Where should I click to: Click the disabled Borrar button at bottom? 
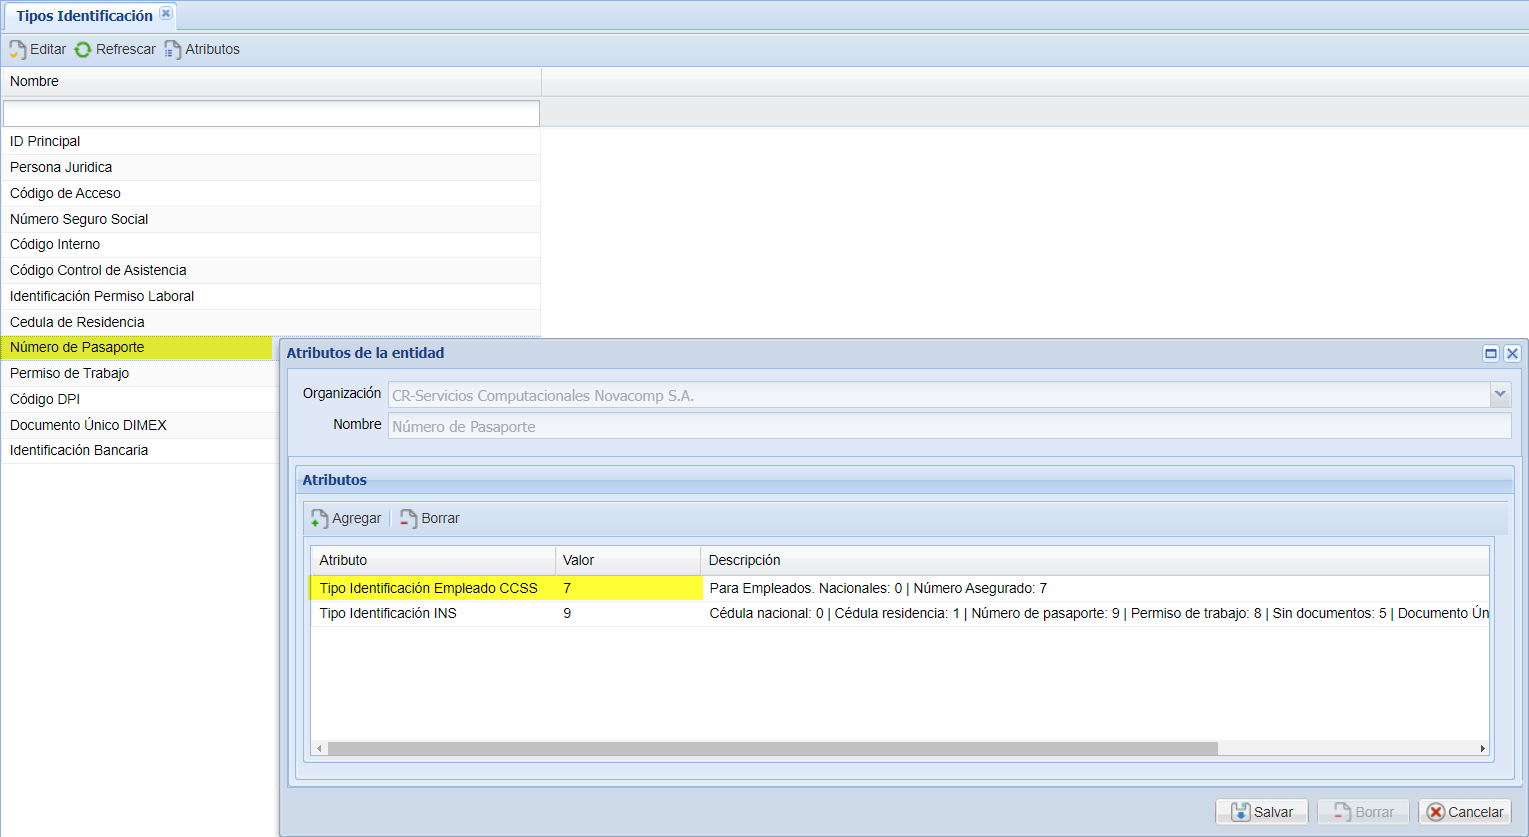point(1363,812)
